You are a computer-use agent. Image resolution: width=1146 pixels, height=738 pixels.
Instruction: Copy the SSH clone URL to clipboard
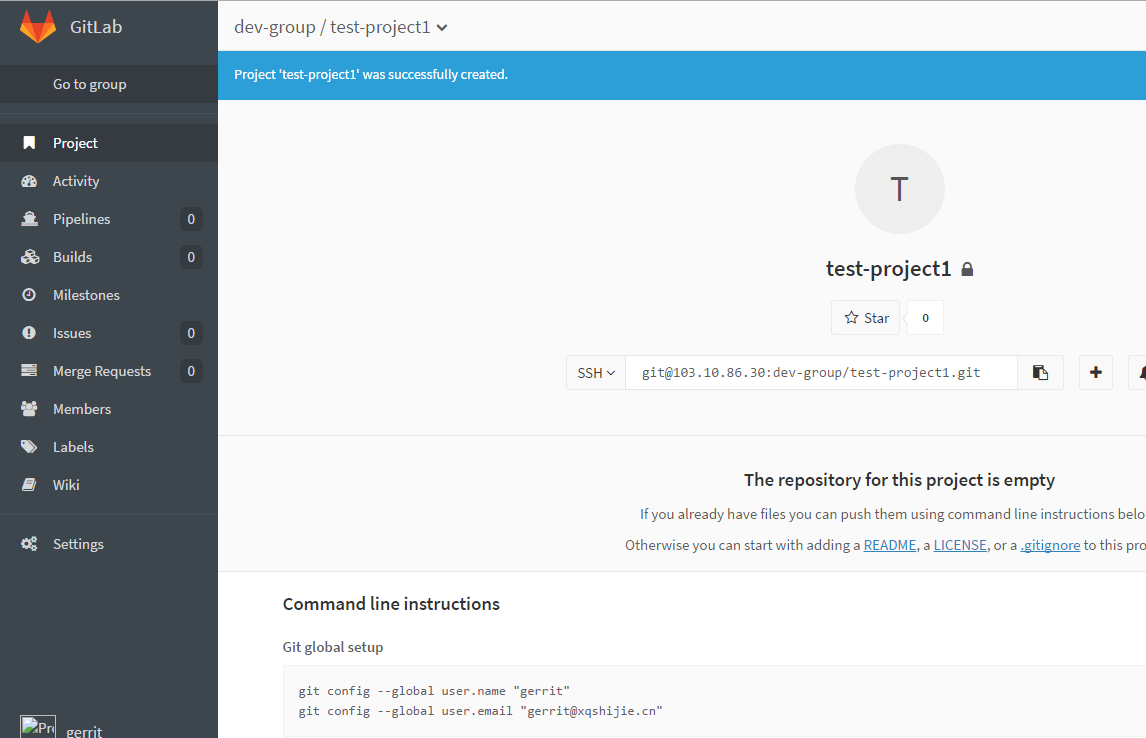coord(1040,372)
